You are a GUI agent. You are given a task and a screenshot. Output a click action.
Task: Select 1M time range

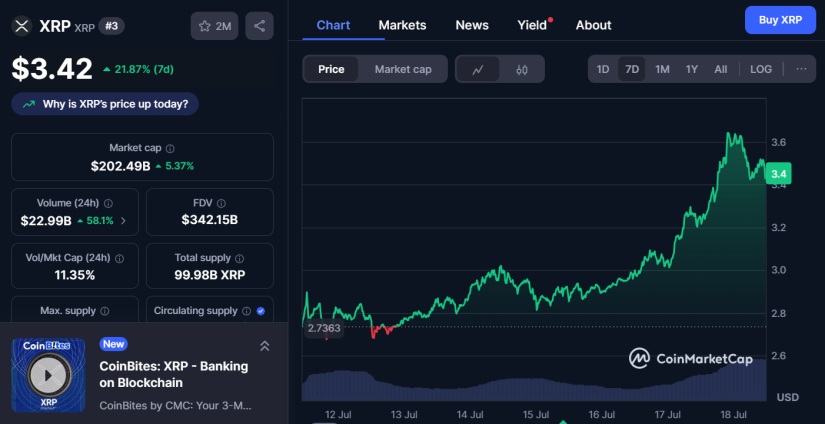(x=662, y=69)
